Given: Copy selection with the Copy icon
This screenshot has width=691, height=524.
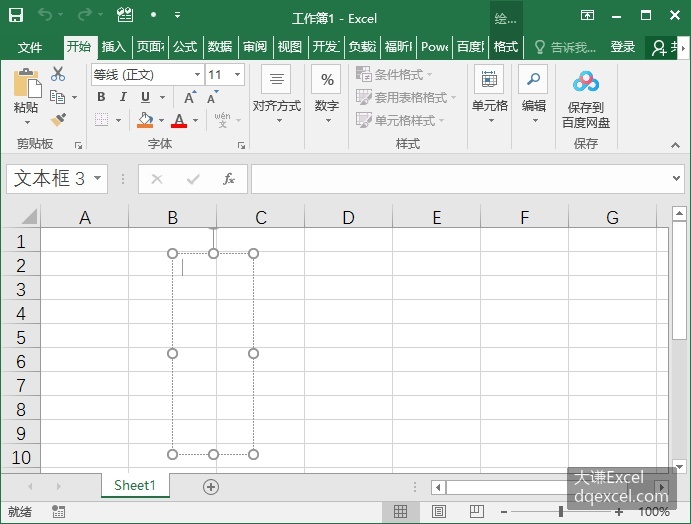Looking at the screenshot, I should click(x=58, y=97).
